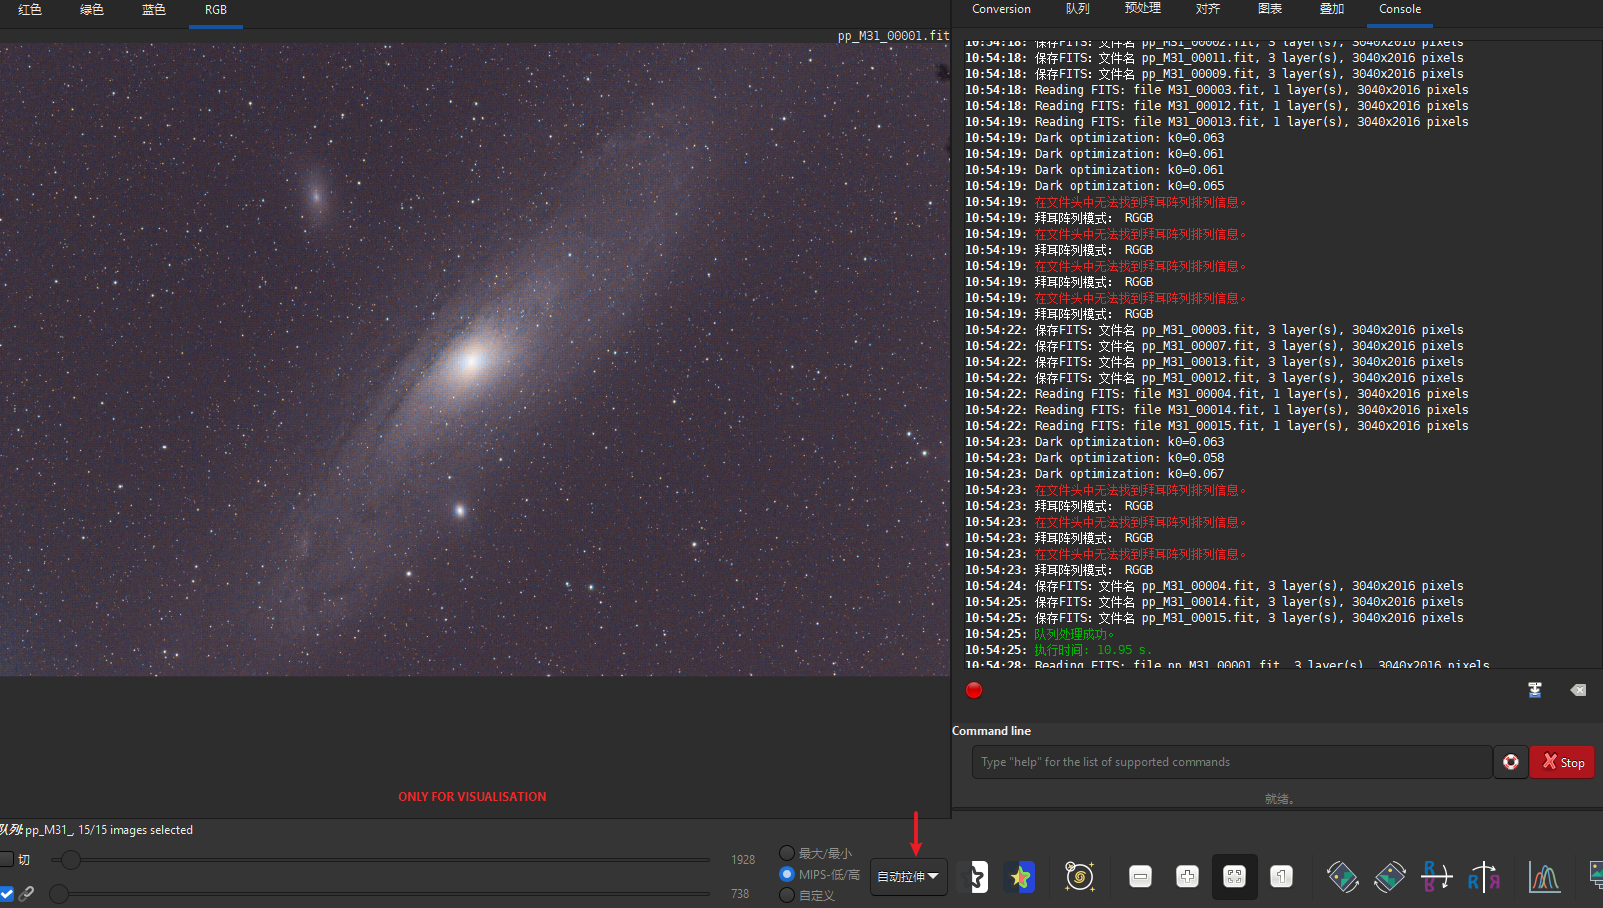
Task: Click the pp_M31_00001.fit filename label
Action: click(893, 35)
